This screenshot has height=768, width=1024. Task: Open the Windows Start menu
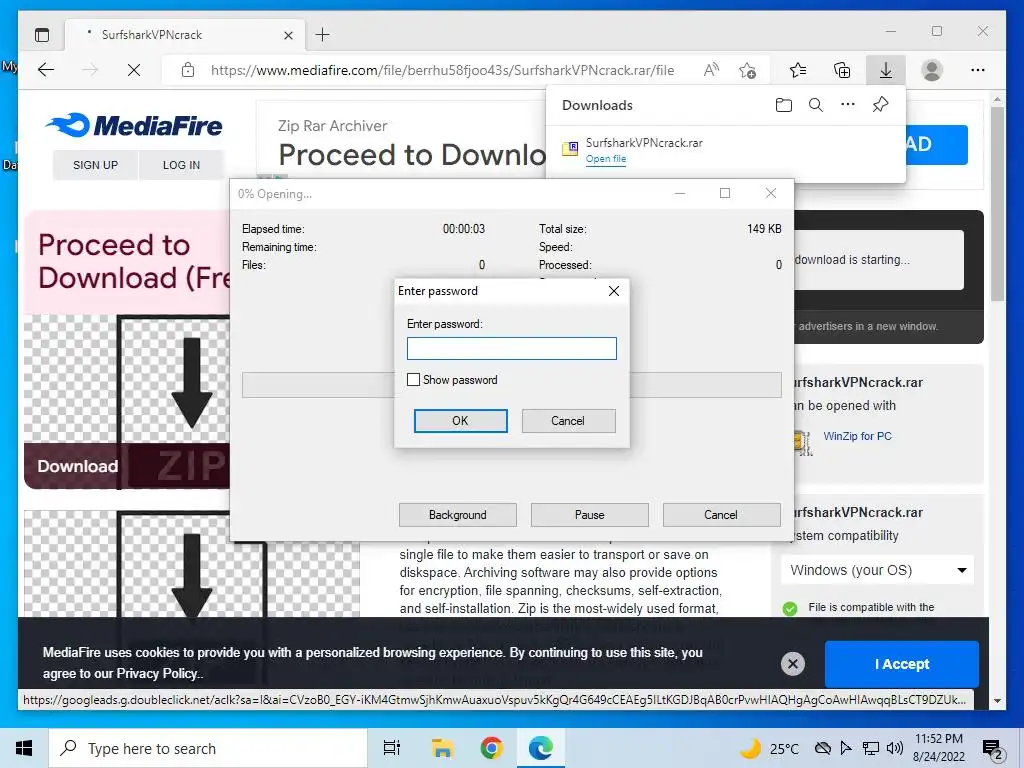click(24, 748)
